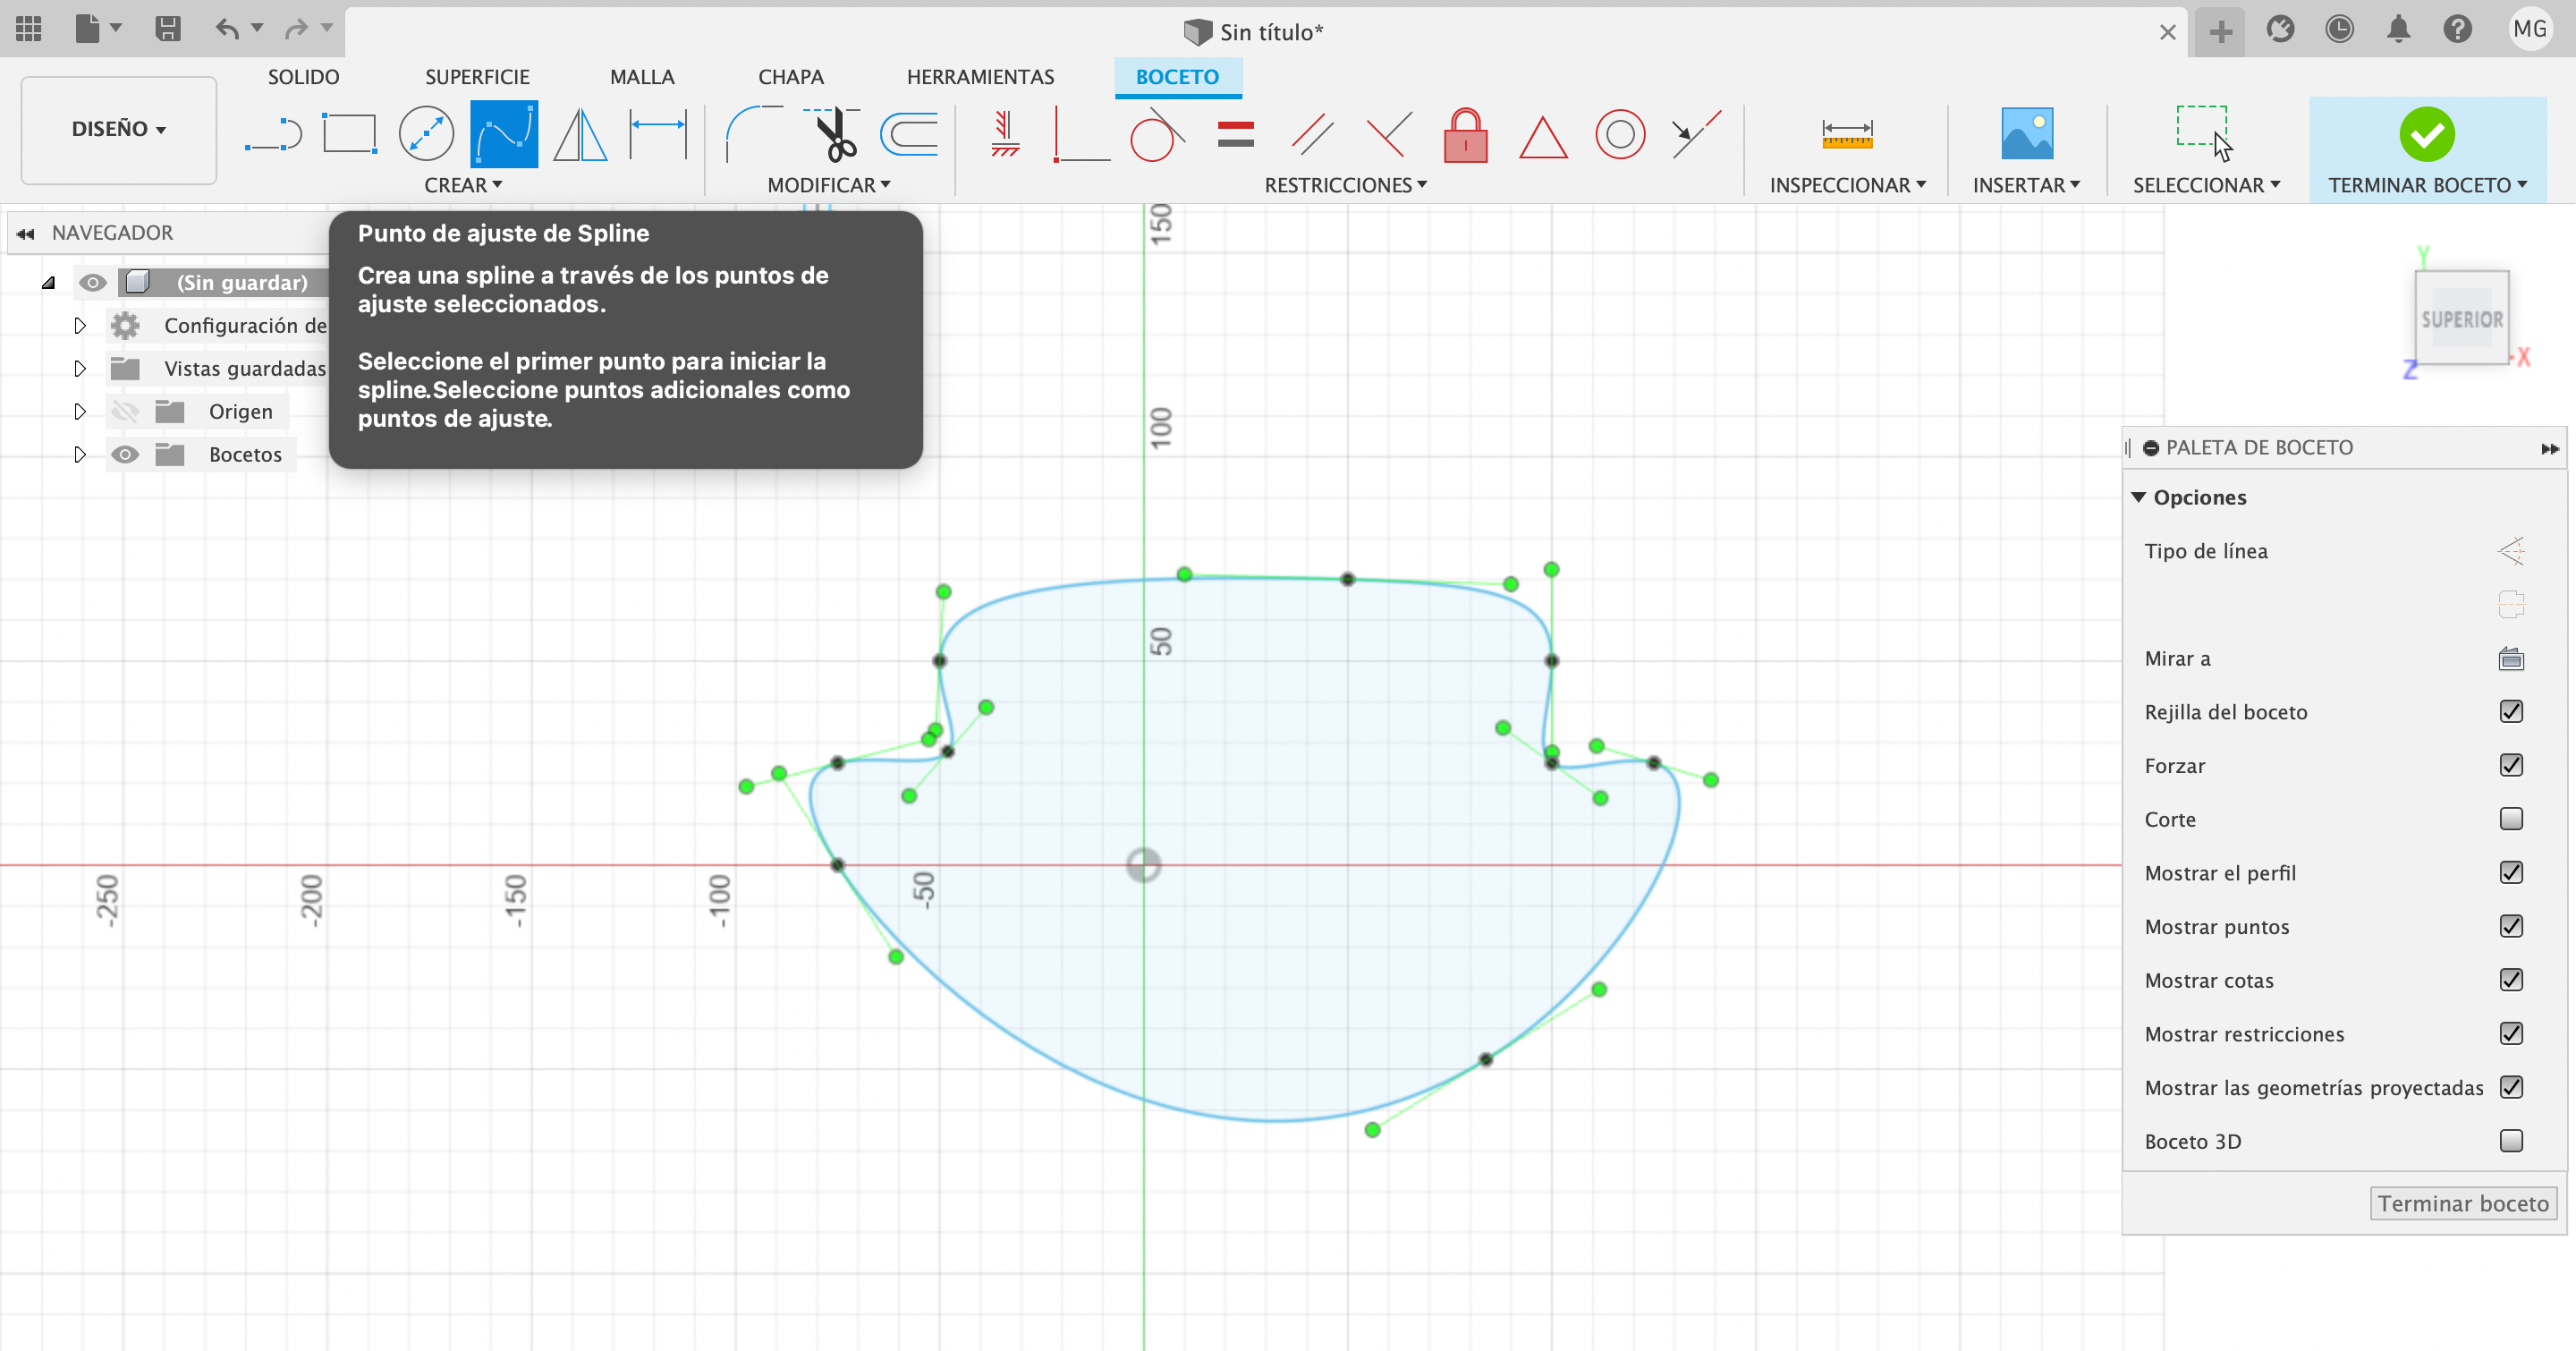2576x1351 pixels.
Task: Switch to the SUPERFICIE tab
Action: click(x=477, y=77)
